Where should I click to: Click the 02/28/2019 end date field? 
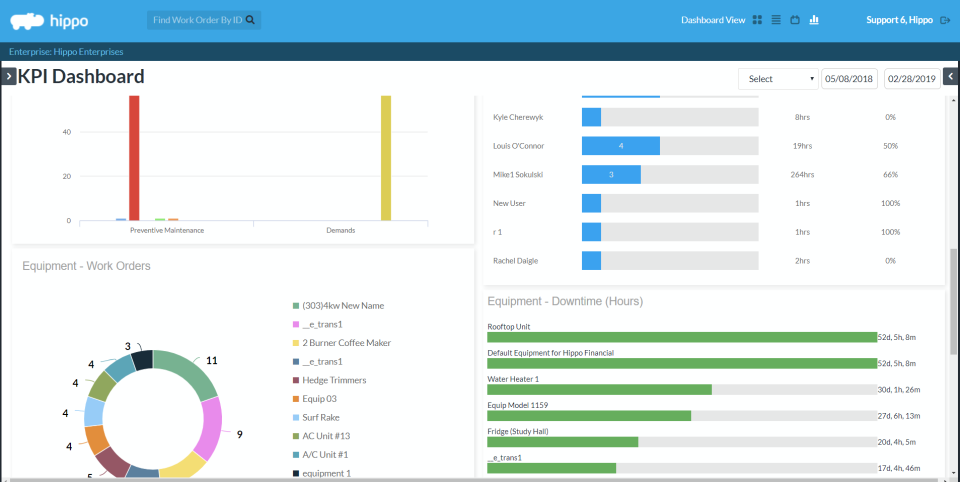[x=912, y=78]
